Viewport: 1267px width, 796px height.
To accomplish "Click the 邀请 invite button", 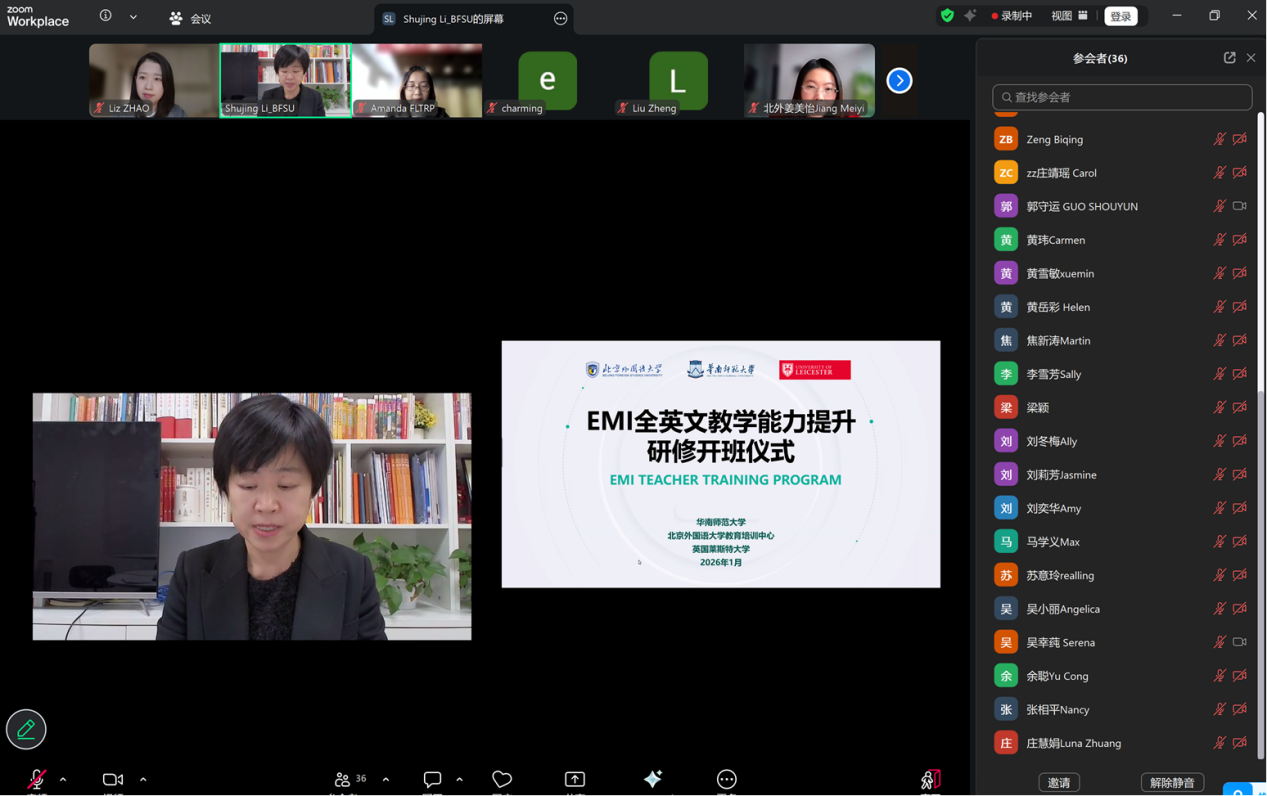I will 1059,782.
